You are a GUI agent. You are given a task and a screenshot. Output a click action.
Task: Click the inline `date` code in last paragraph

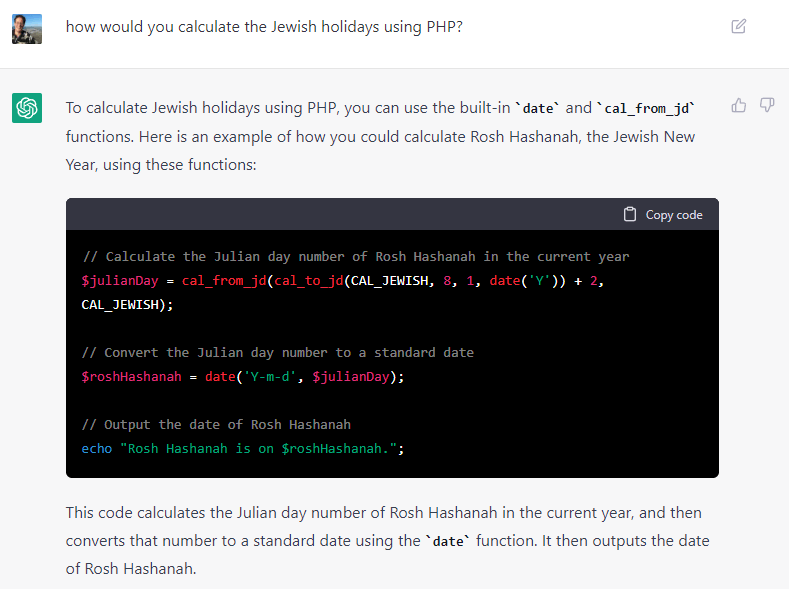point(448,541)
